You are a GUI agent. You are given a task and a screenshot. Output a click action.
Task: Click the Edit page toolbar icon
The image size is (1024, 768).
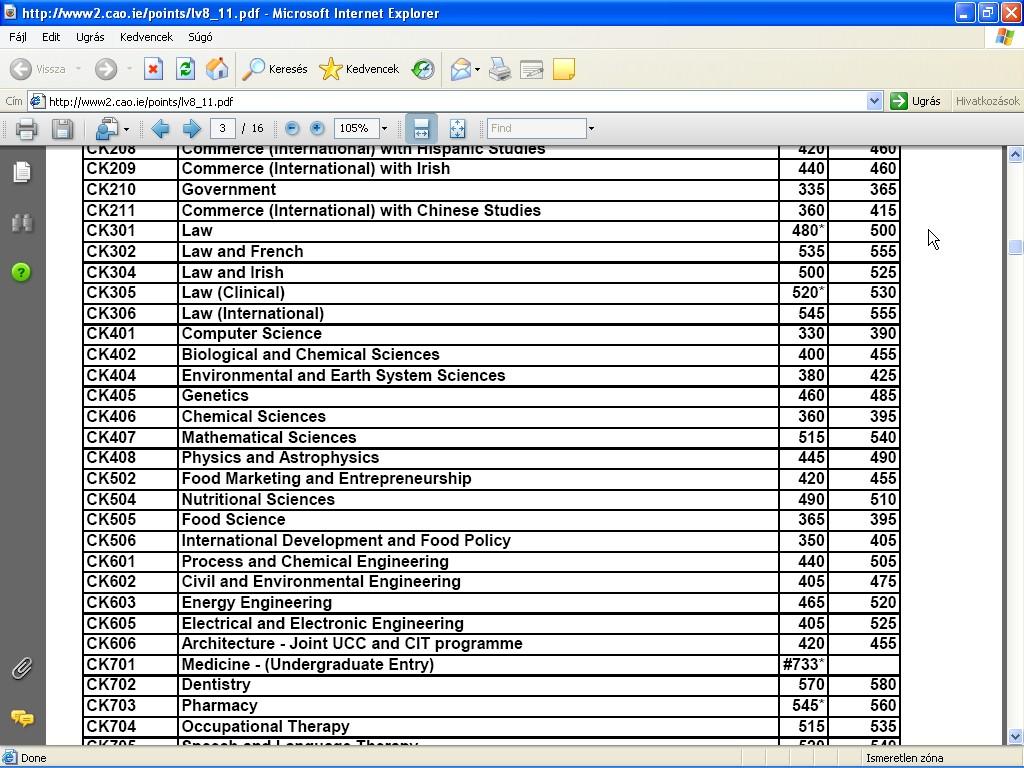[532, 69]
